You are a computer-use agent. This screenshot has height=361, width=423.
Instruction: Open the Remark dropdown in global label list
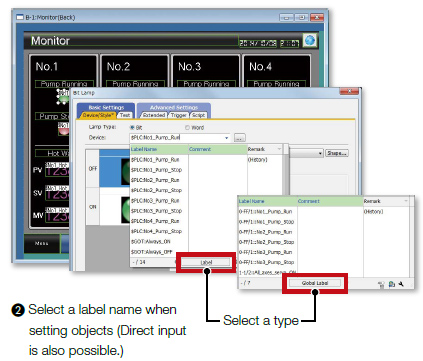pos(406,201)
